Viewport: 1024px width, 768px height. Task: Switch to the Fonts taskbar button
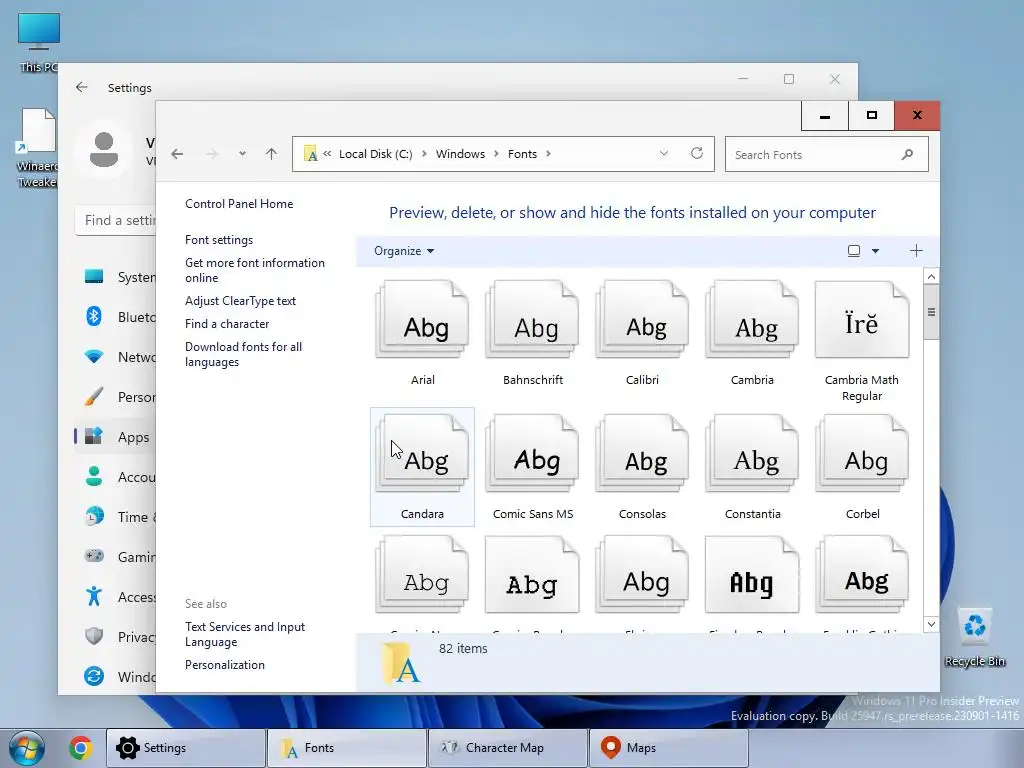(347, 748)
